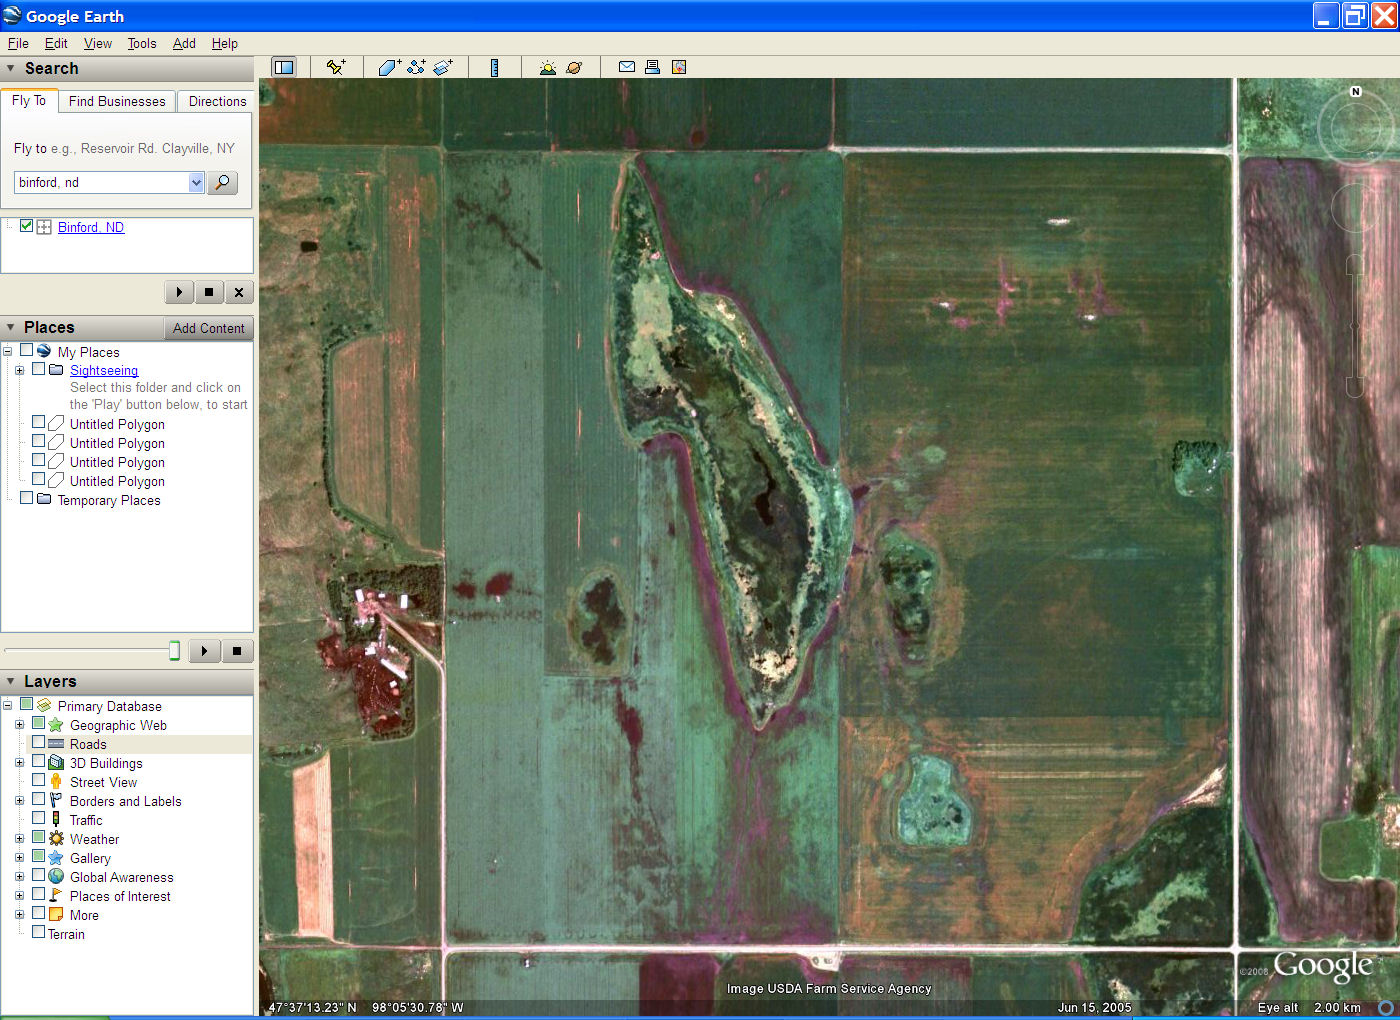Click the 3D Buildings layer icon
This screenshot has width=1400, height=1020.
[56, 763]
